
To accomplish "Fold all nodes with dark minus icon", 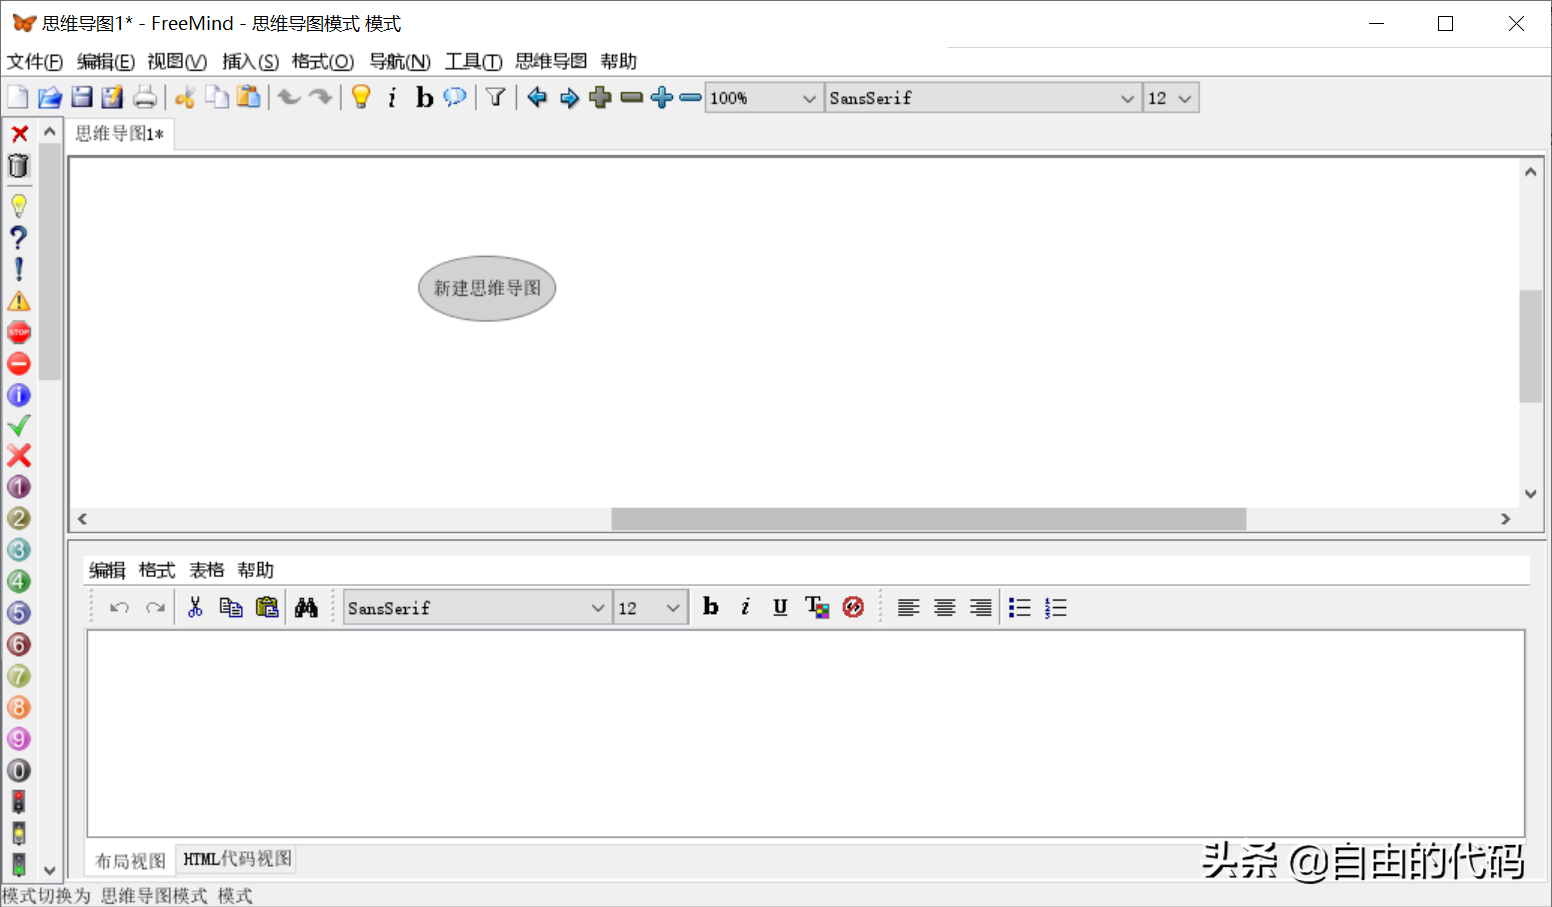I will [631, 97].
